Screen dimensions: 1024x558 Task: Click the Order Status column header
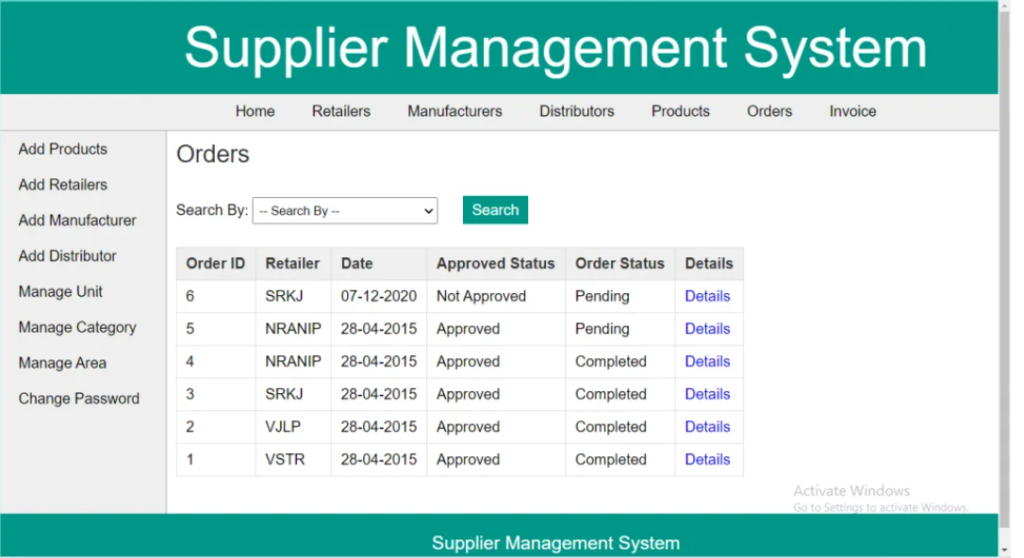(x=620, y=263)
